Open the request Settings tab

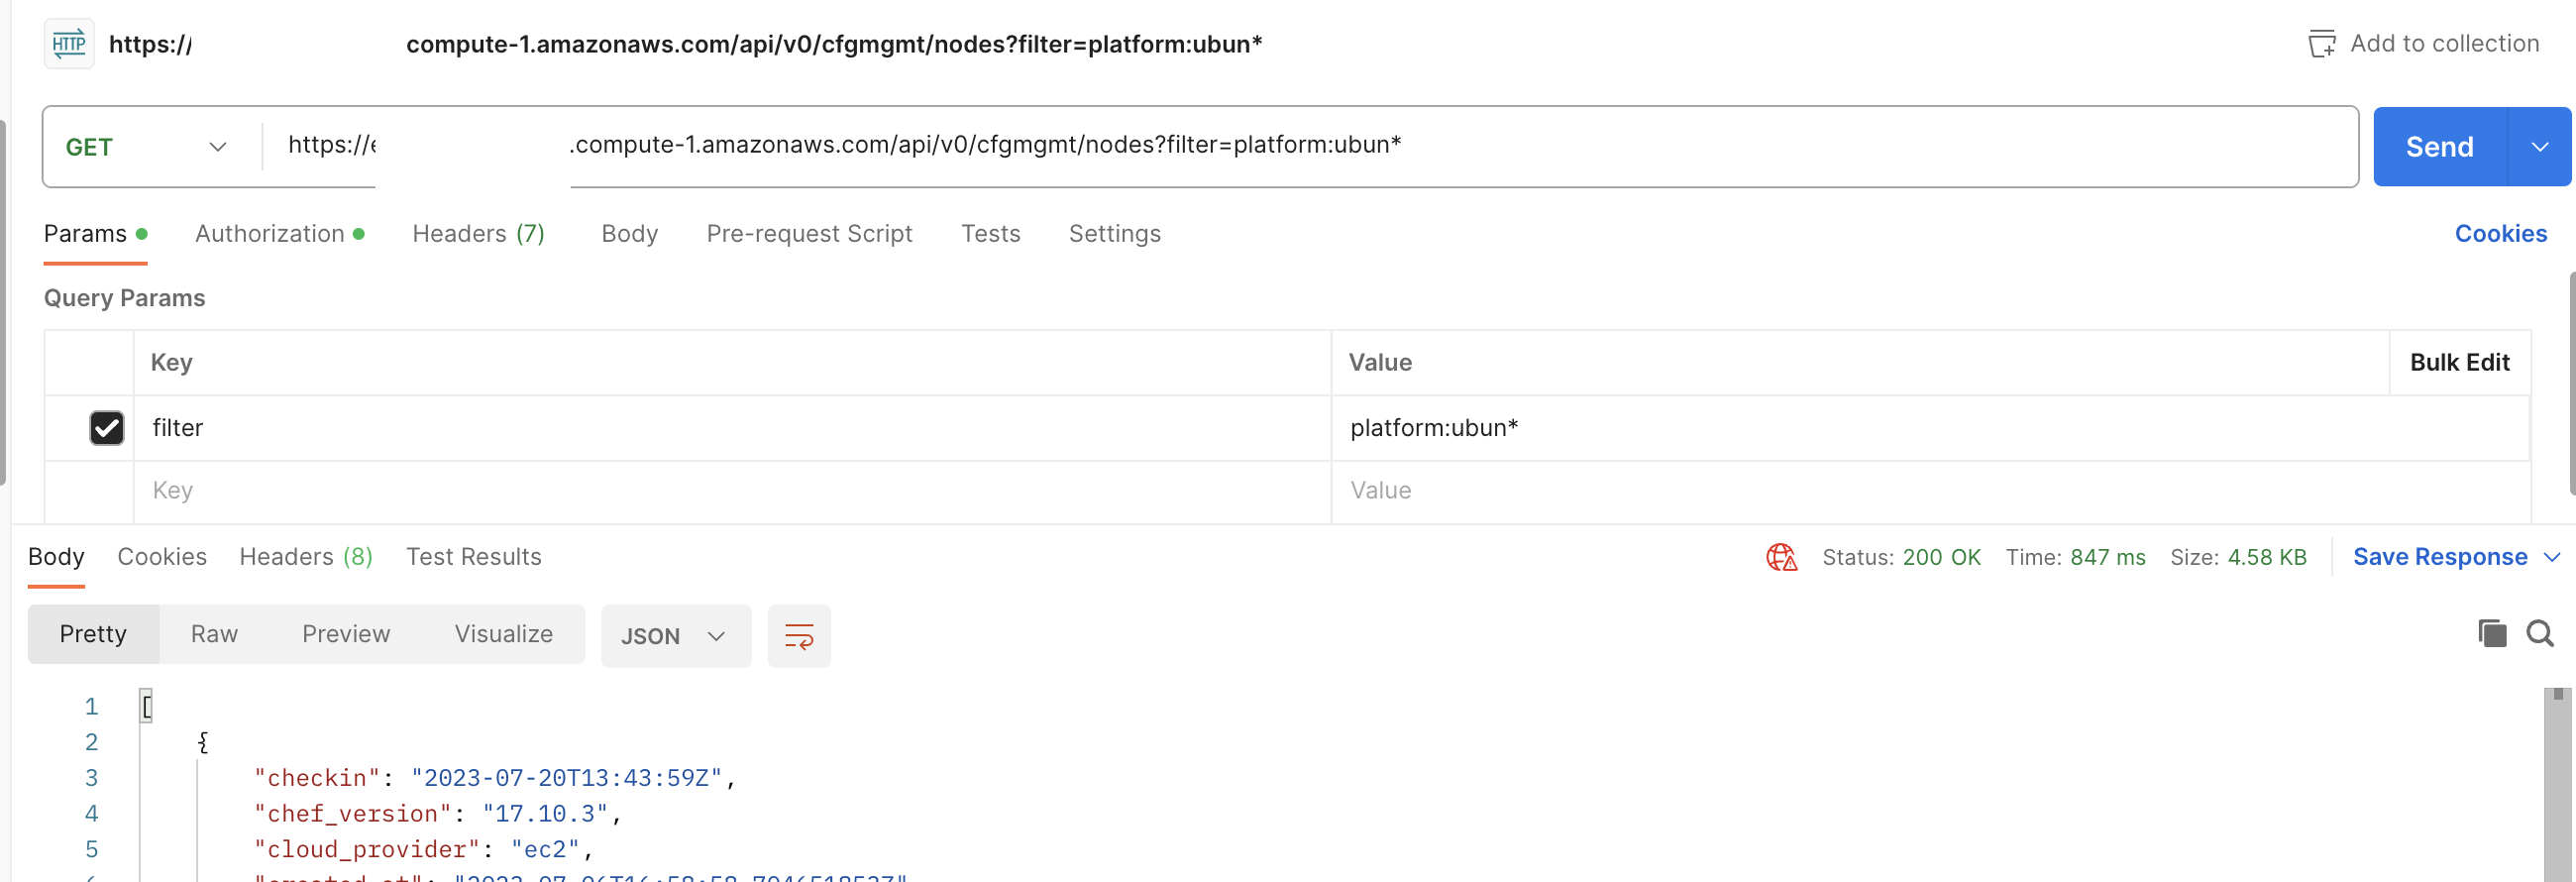[1115, 234]
